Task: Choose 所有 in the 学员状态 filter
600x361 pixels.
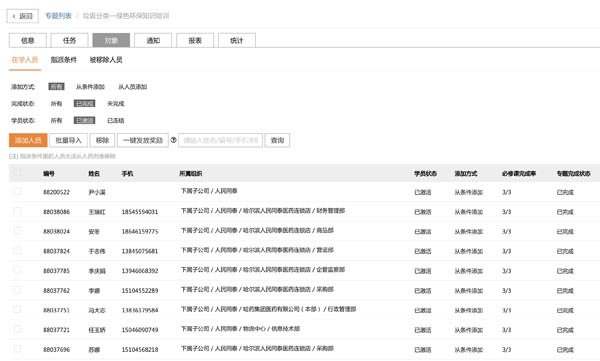Action: [56, 121]
